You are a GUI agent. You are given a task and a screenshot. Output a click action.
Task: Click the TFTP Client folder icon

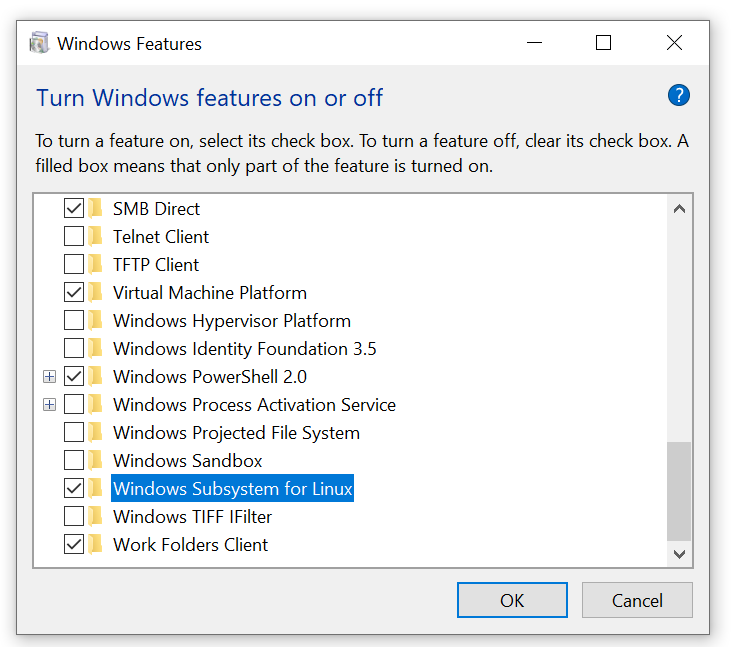pos(95,264)
